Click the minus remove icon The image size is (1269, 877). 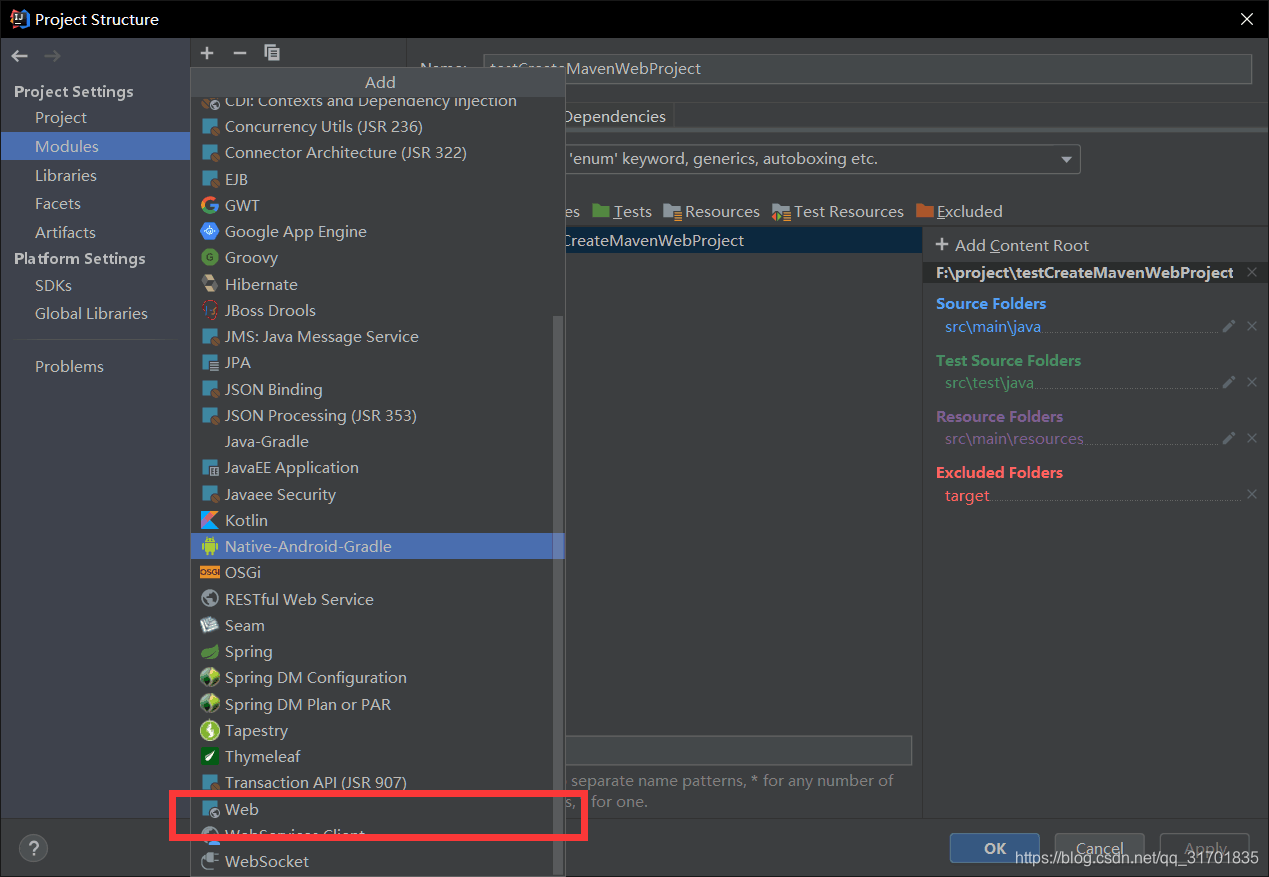[239, 53]
